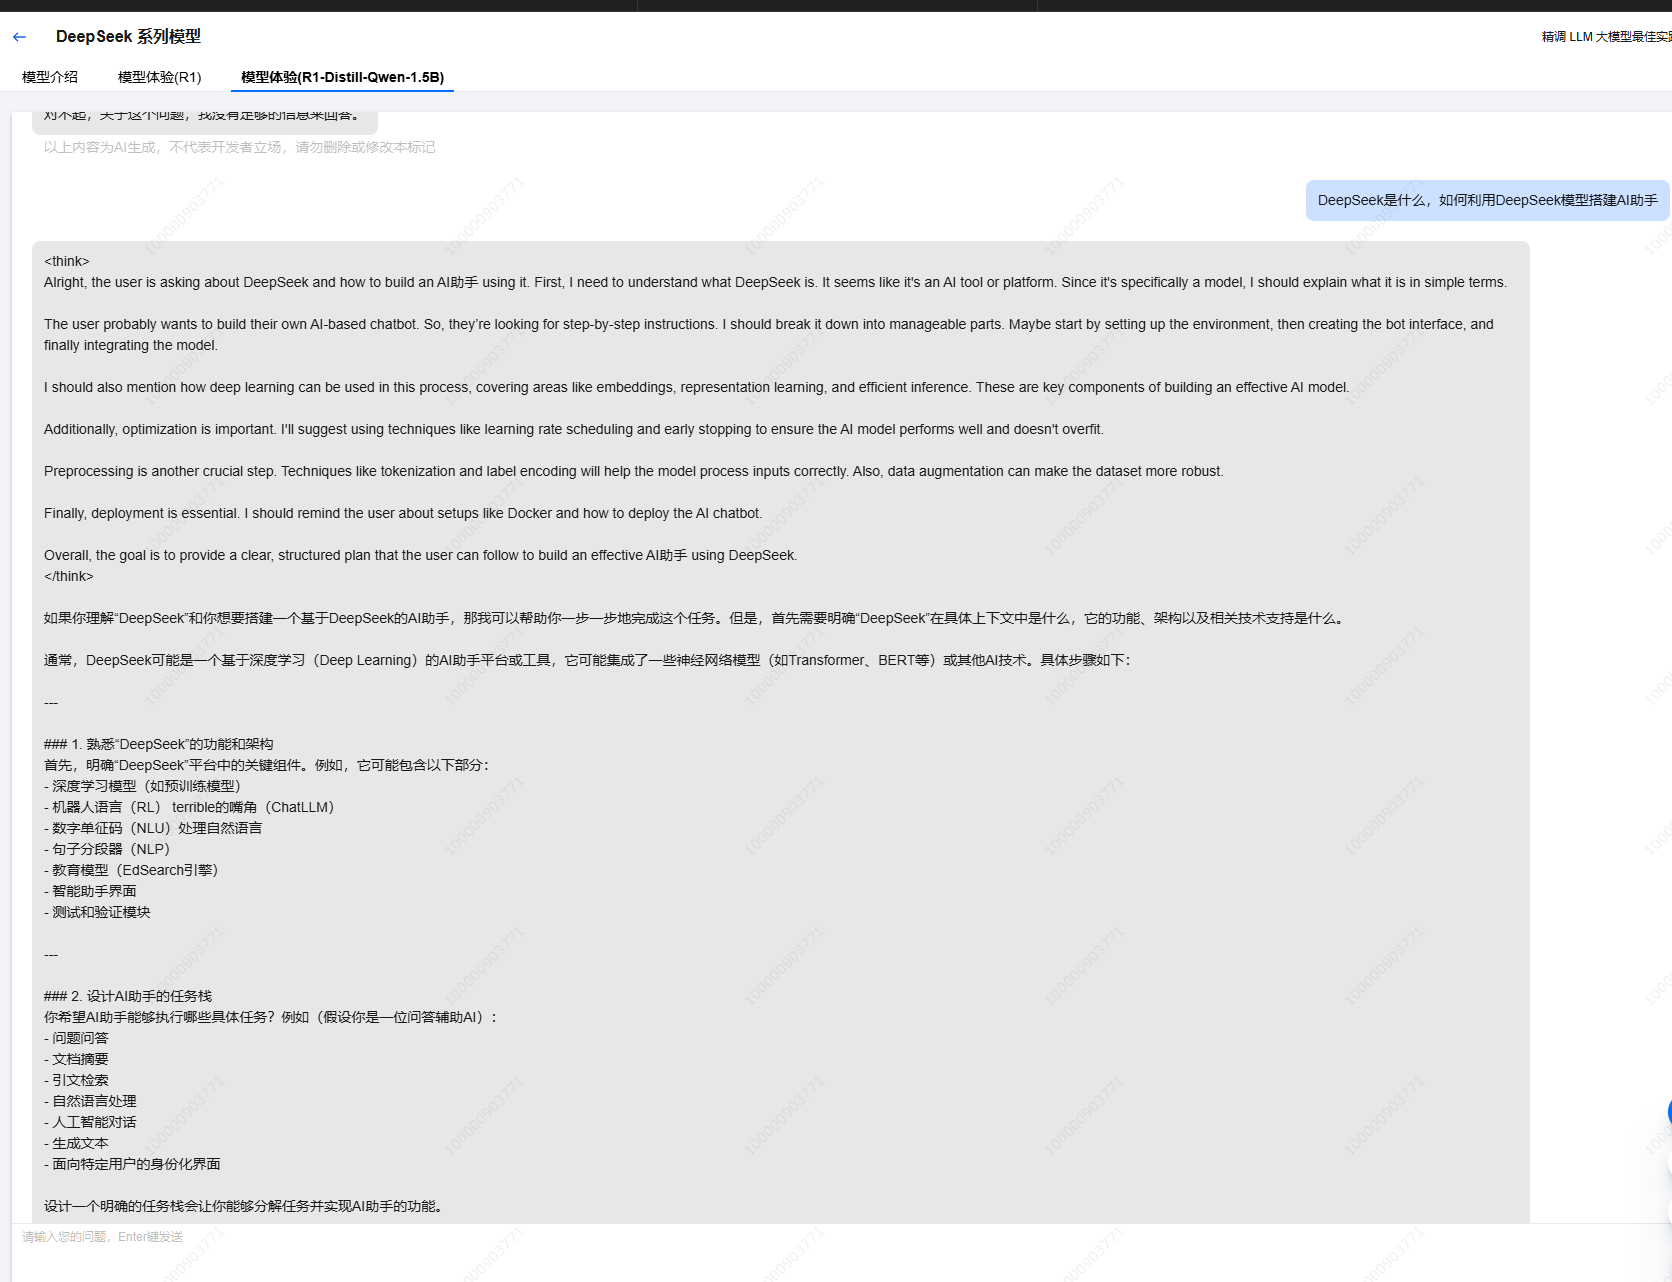Click the back arrow beside DeepSeek 系列模型
The width and height of the screenshot is (1672, 1282).
point(19,37)
